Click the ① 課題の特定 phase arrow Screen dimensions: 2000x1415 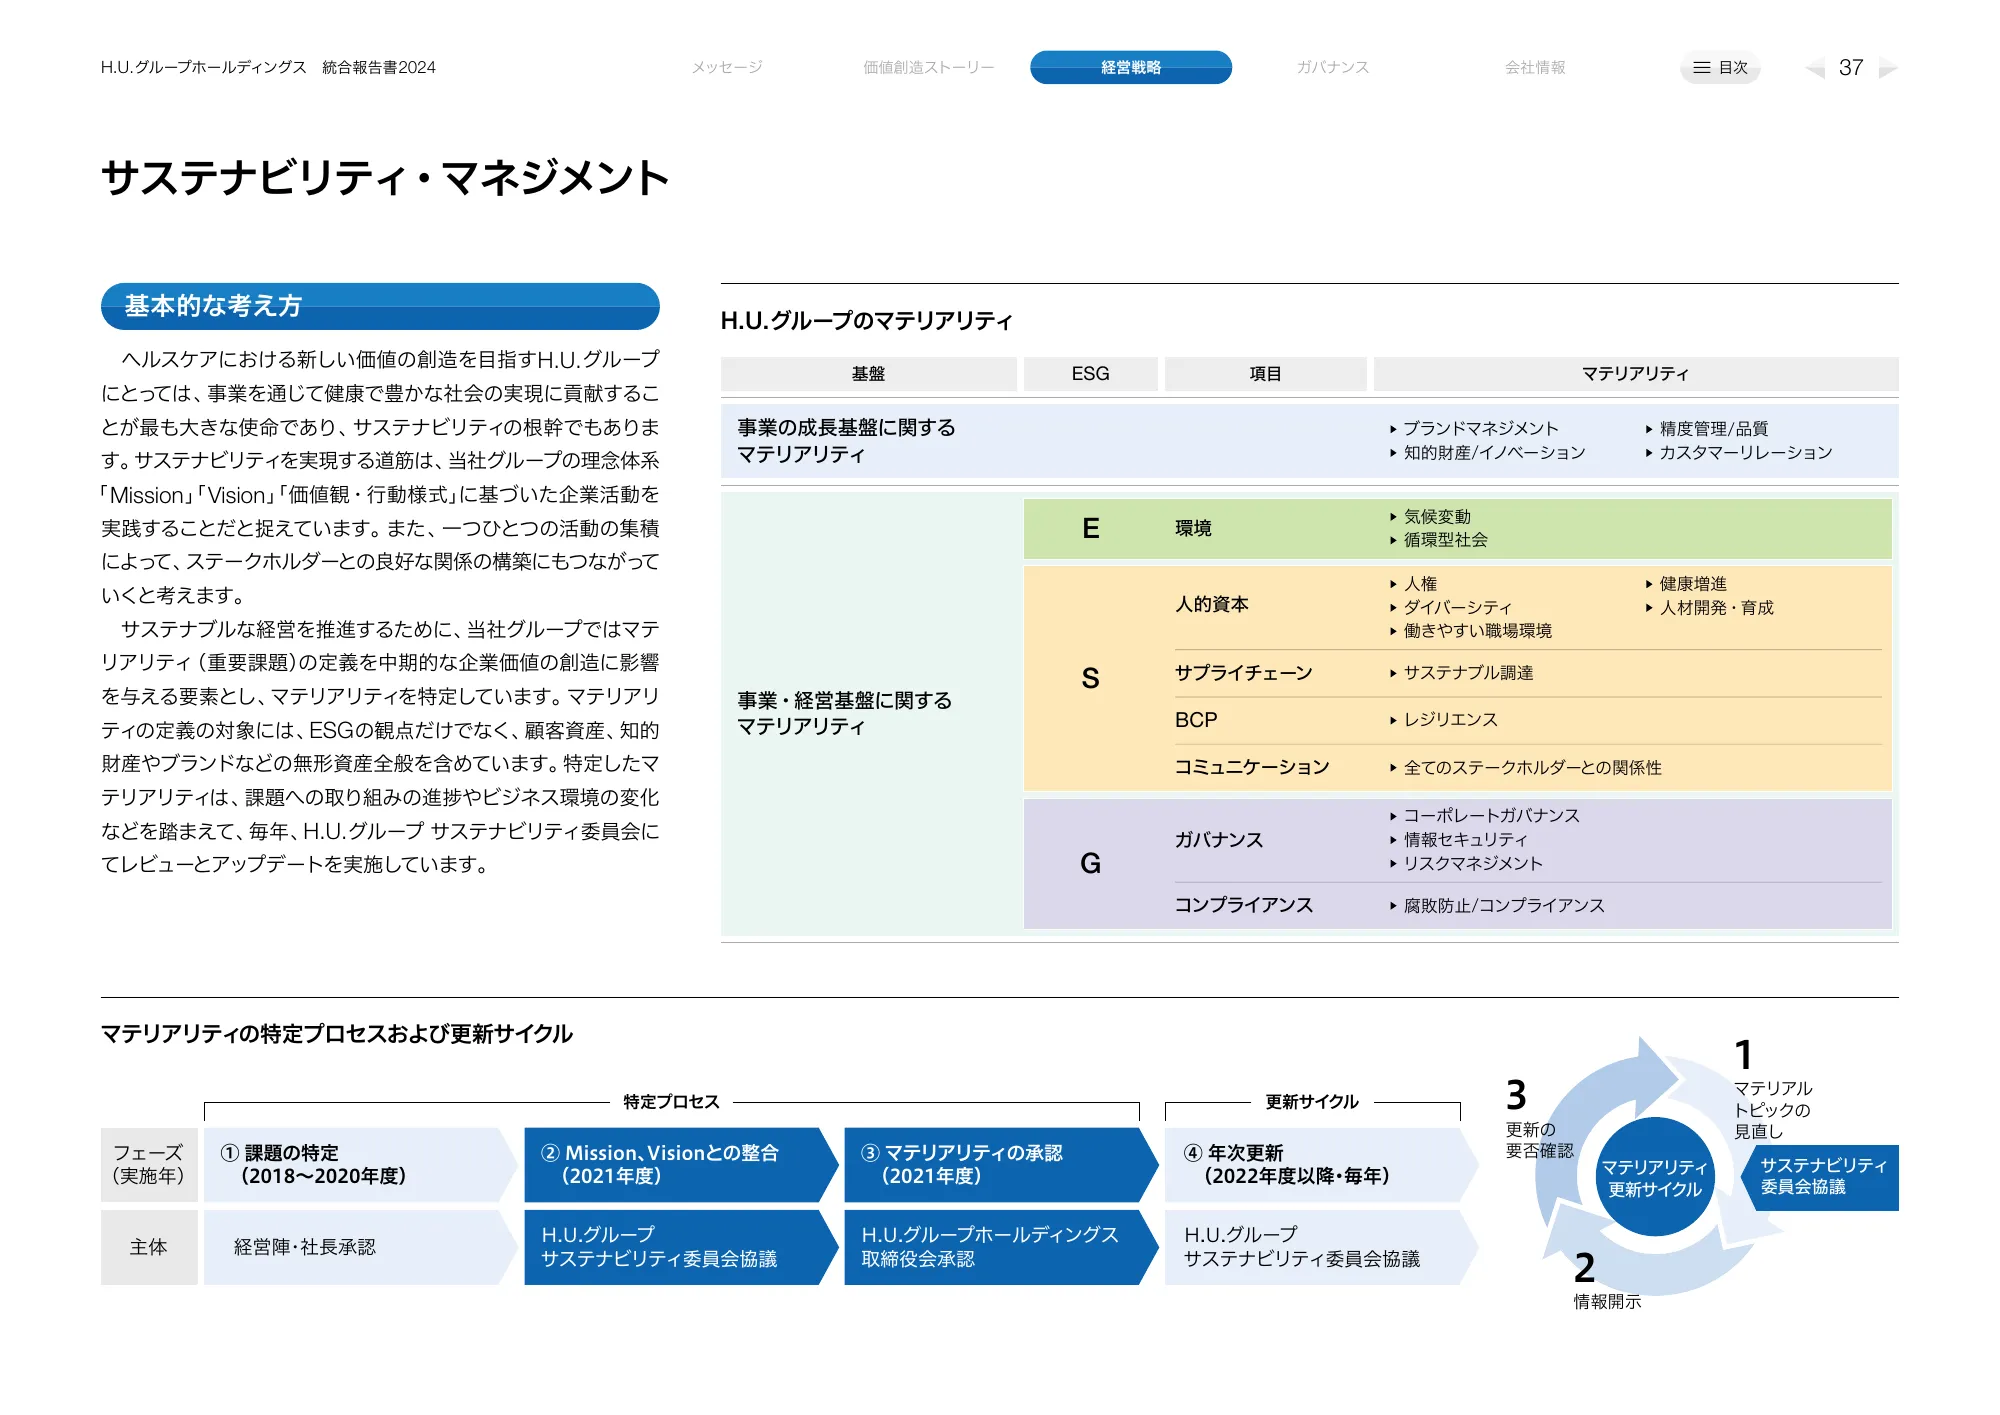coord(360,1165)
